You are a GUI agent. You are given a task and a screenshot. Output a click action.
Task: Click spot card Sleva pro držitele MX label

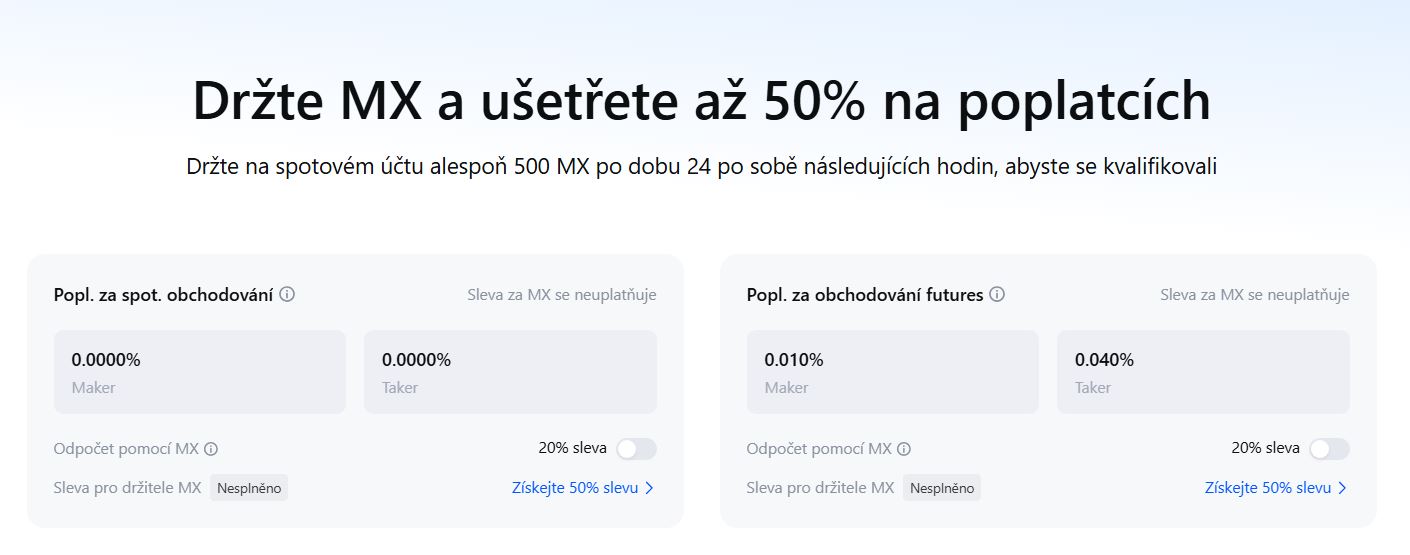coord(127,488)
